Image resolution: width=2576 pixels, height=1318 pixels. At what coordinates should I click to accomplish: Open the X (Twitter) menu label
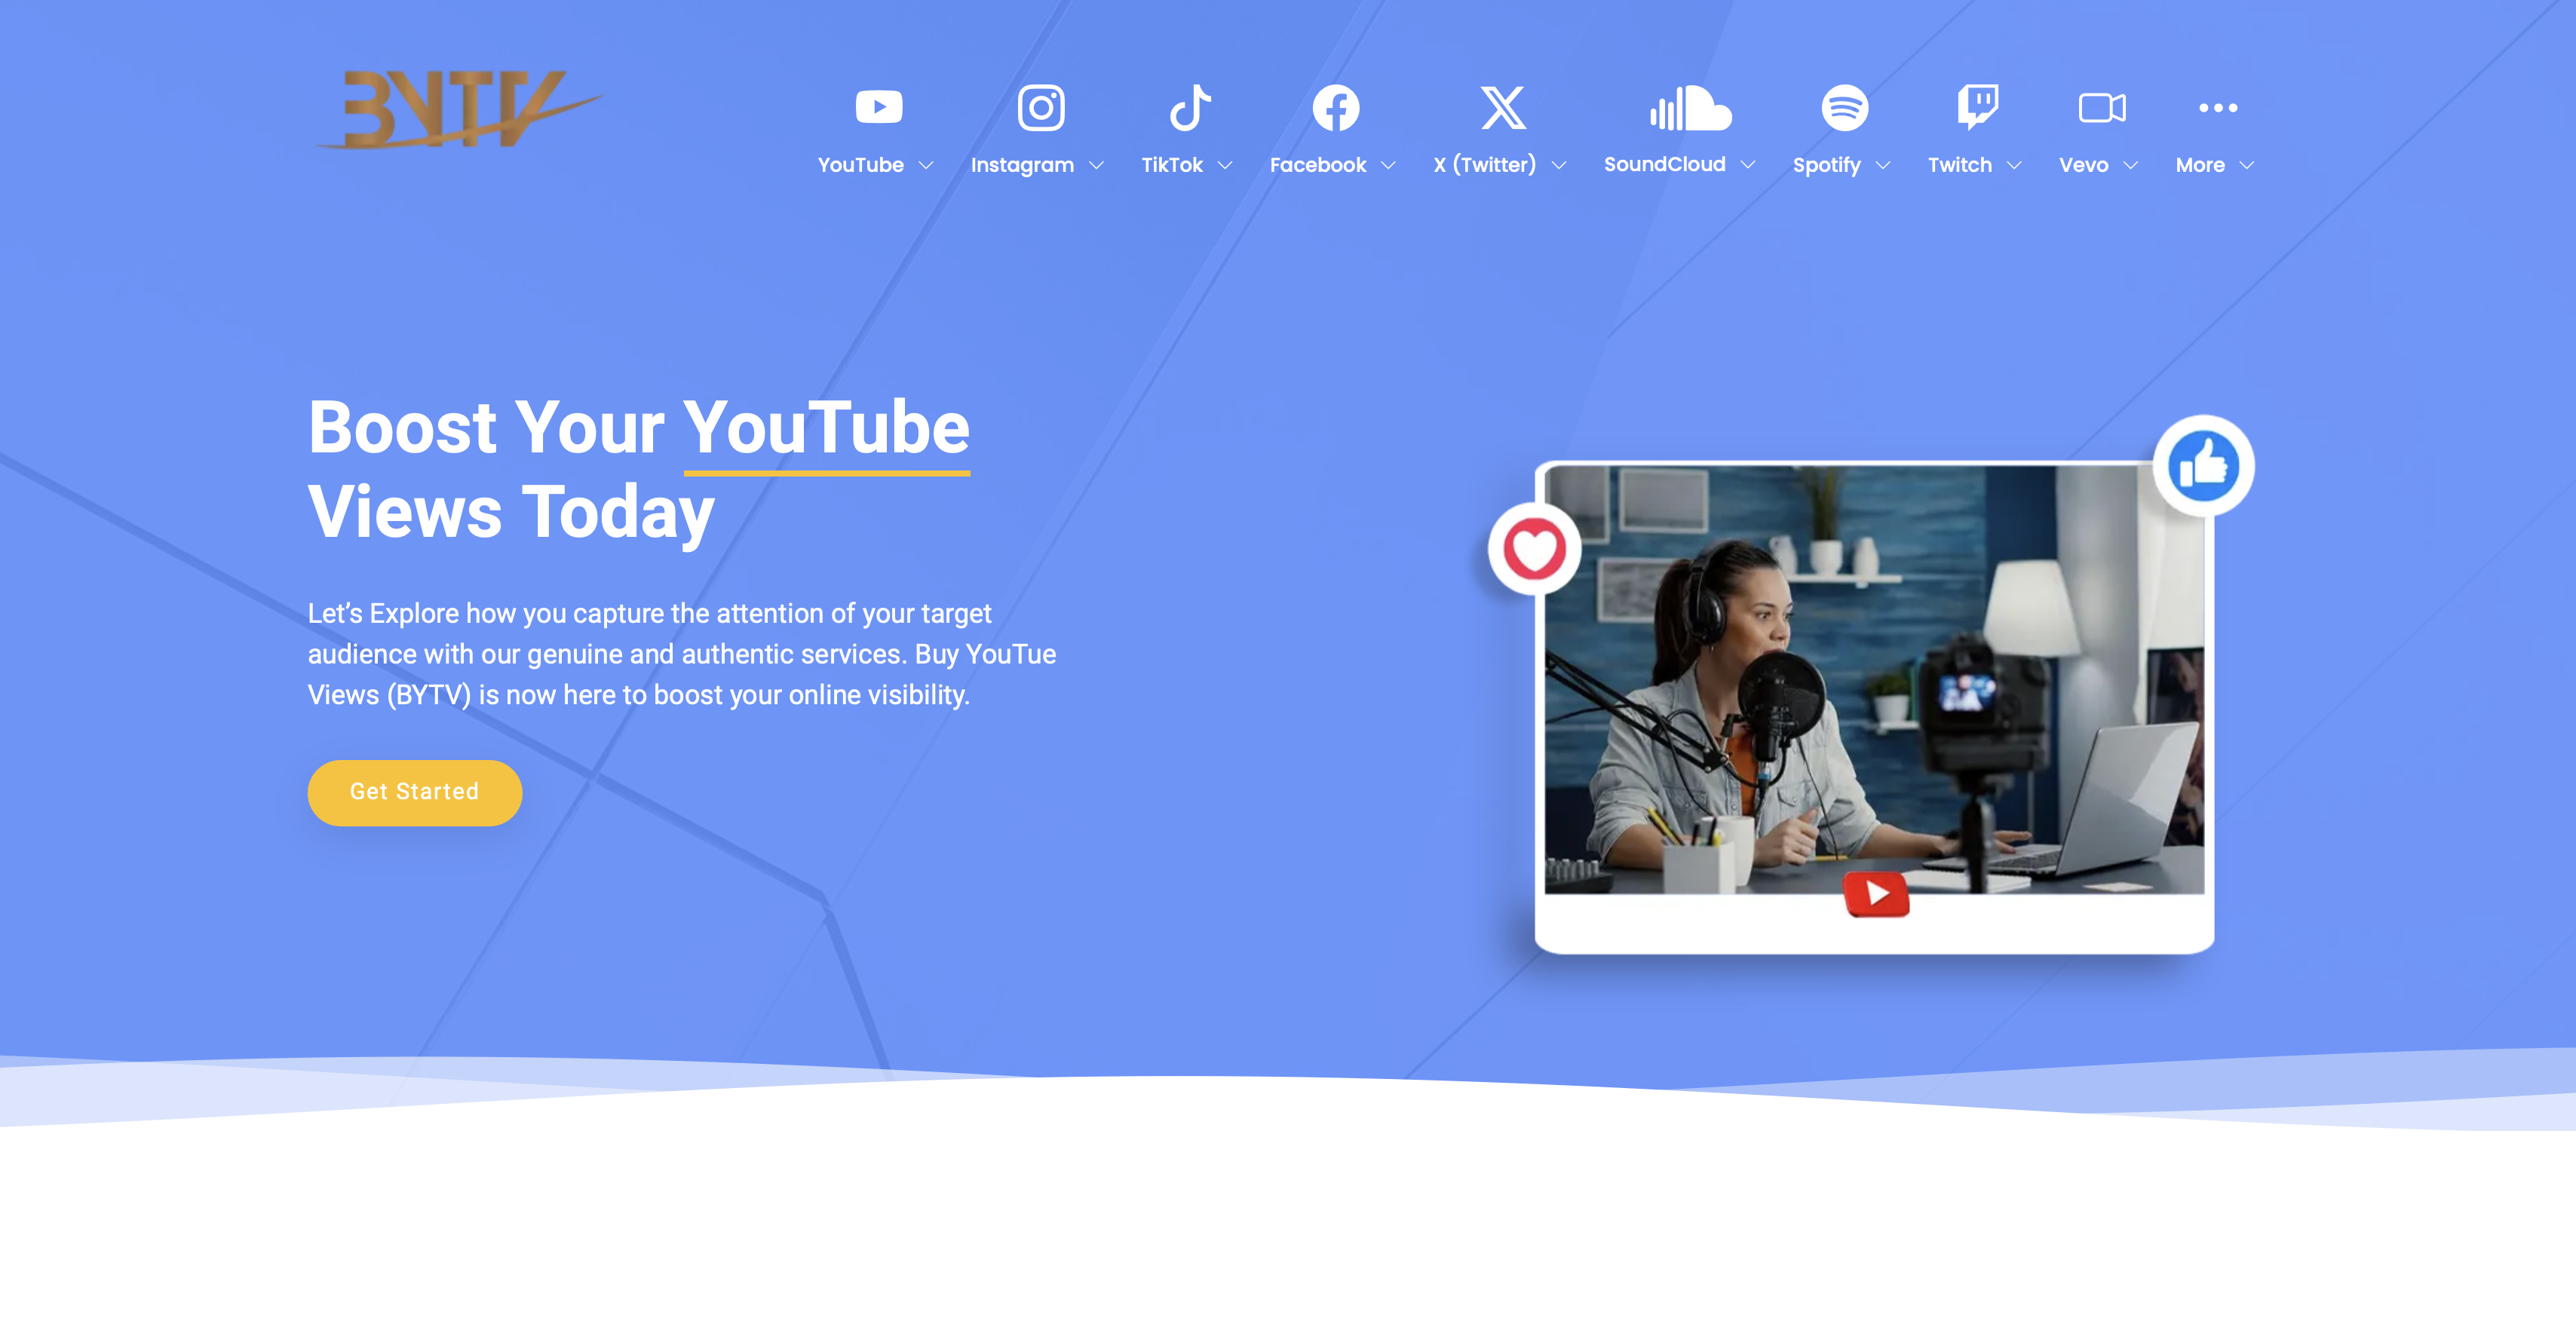coord(1484,165)
